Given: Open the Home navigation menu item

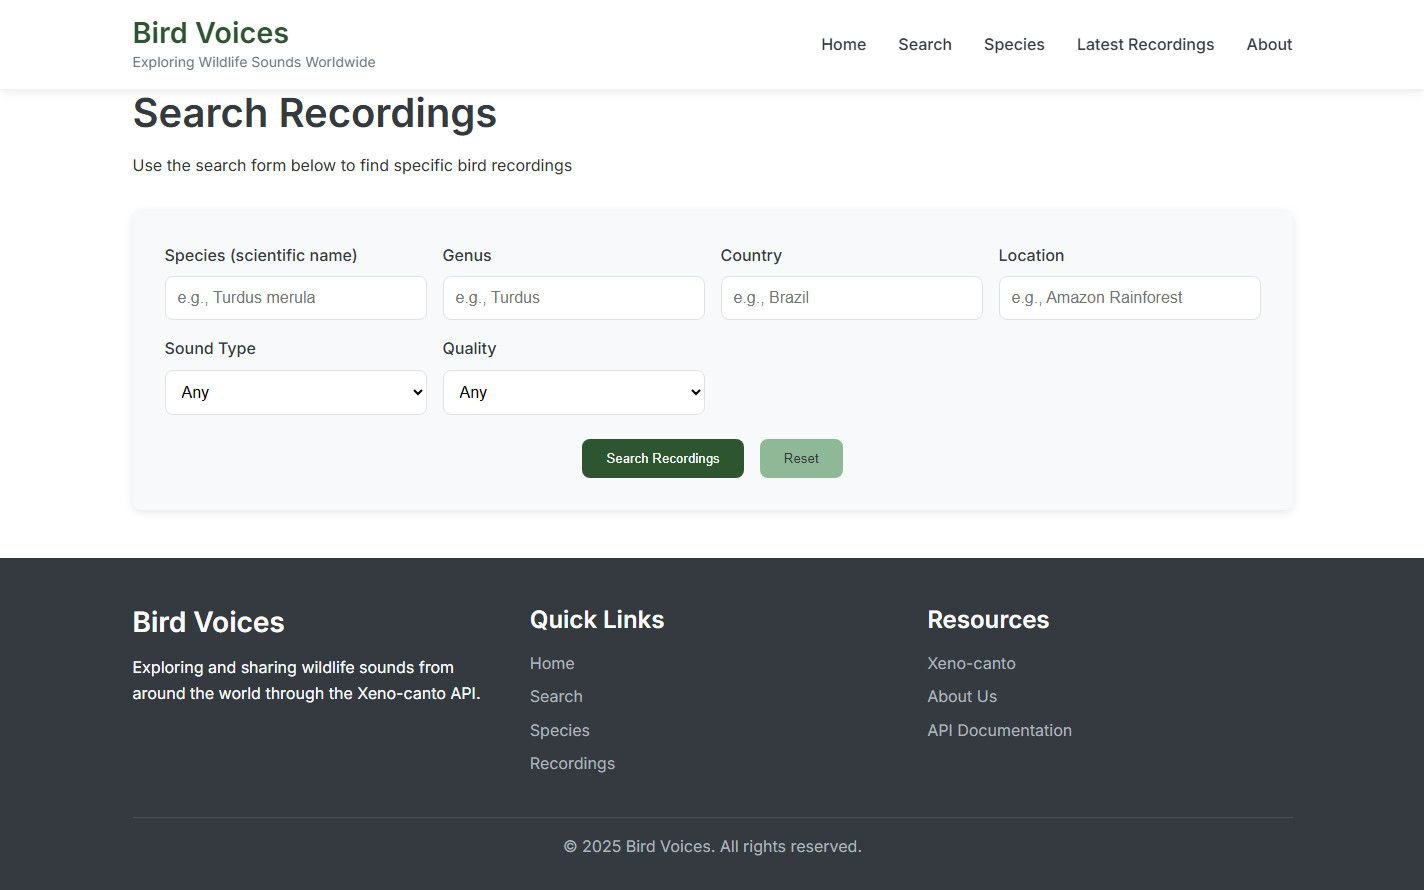Looking at the screenshot, I should tap(843, 44).
